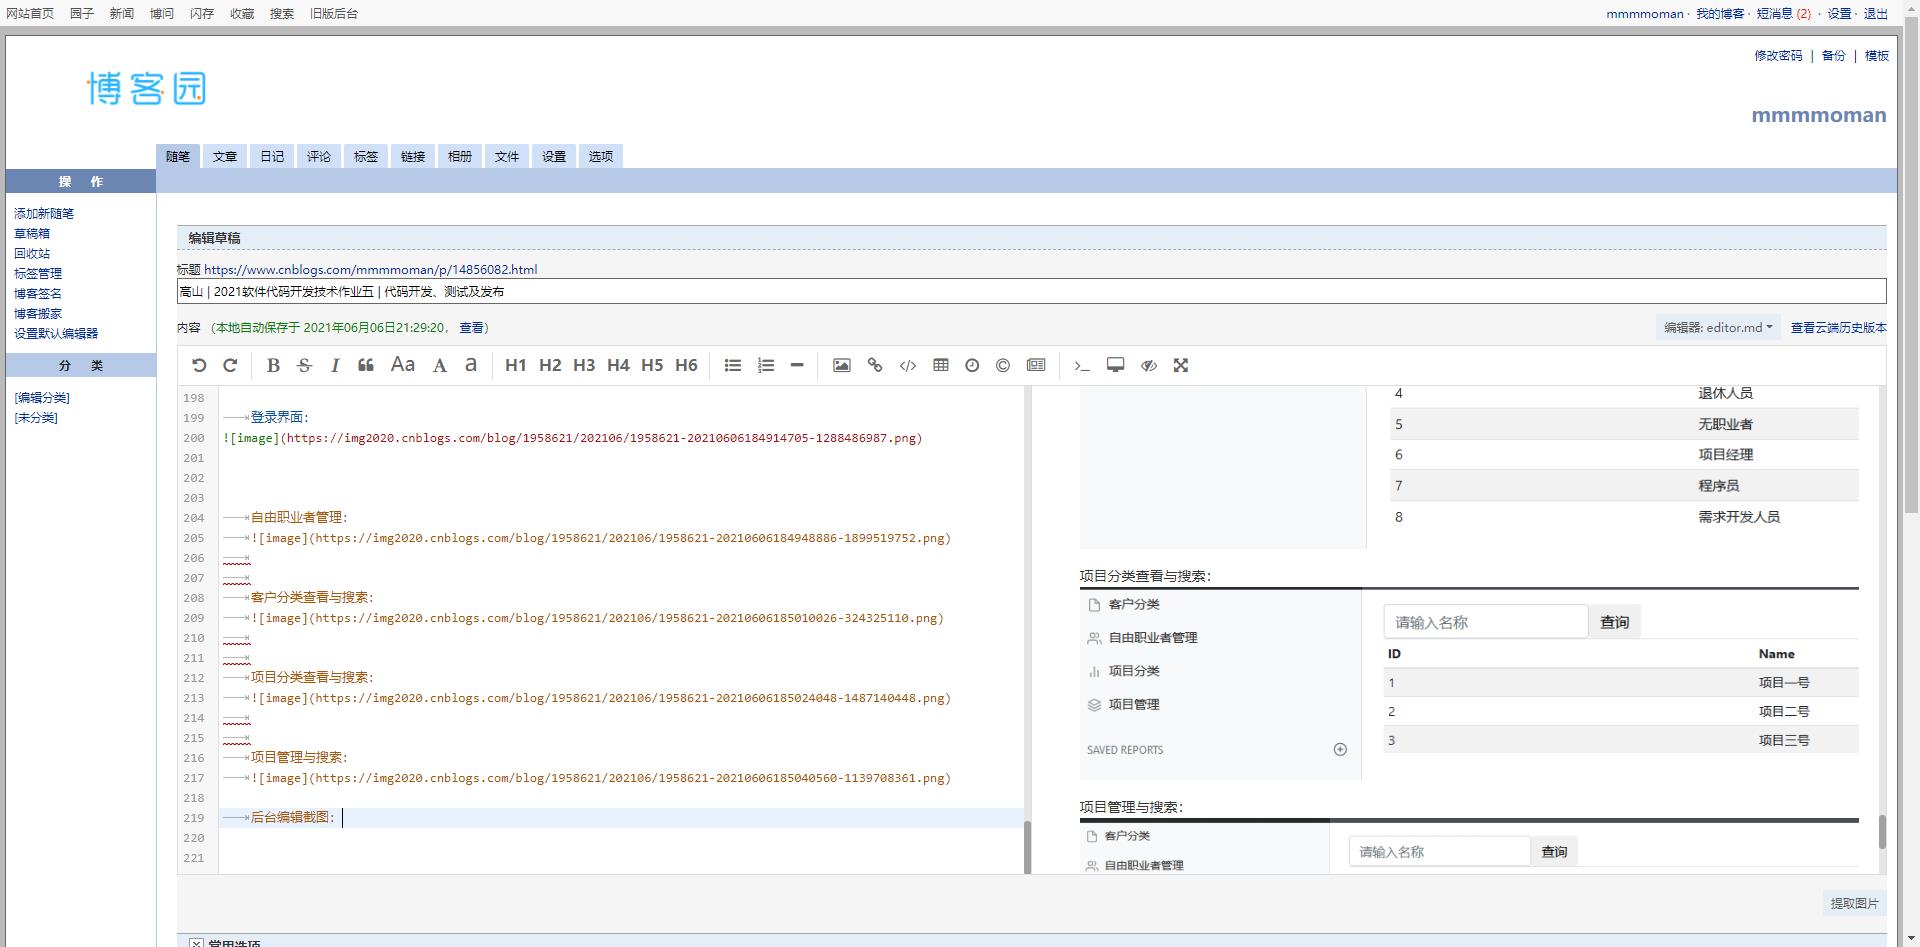1920x947 pixels.
Task: Open 博客签名 in sidebar
Action: click(38, 294)
